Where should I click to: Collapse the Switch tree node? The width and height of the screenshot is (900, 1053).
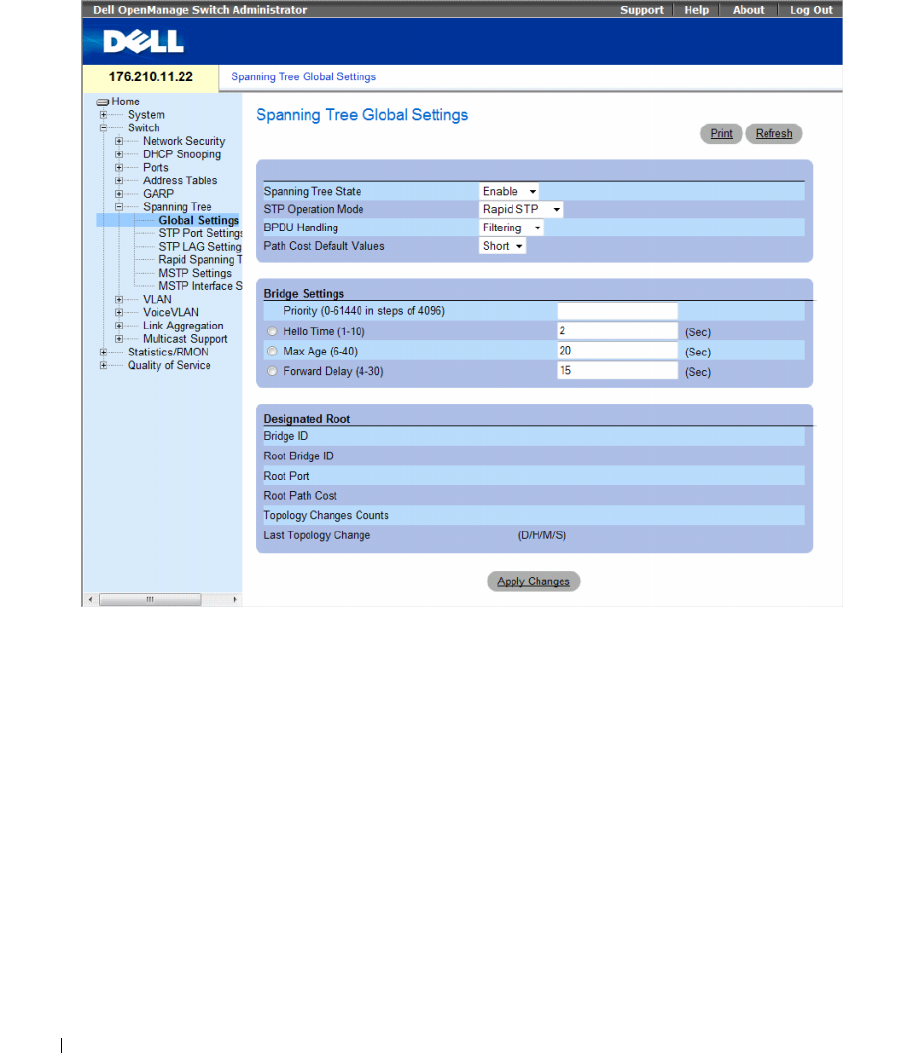point(103,128)
